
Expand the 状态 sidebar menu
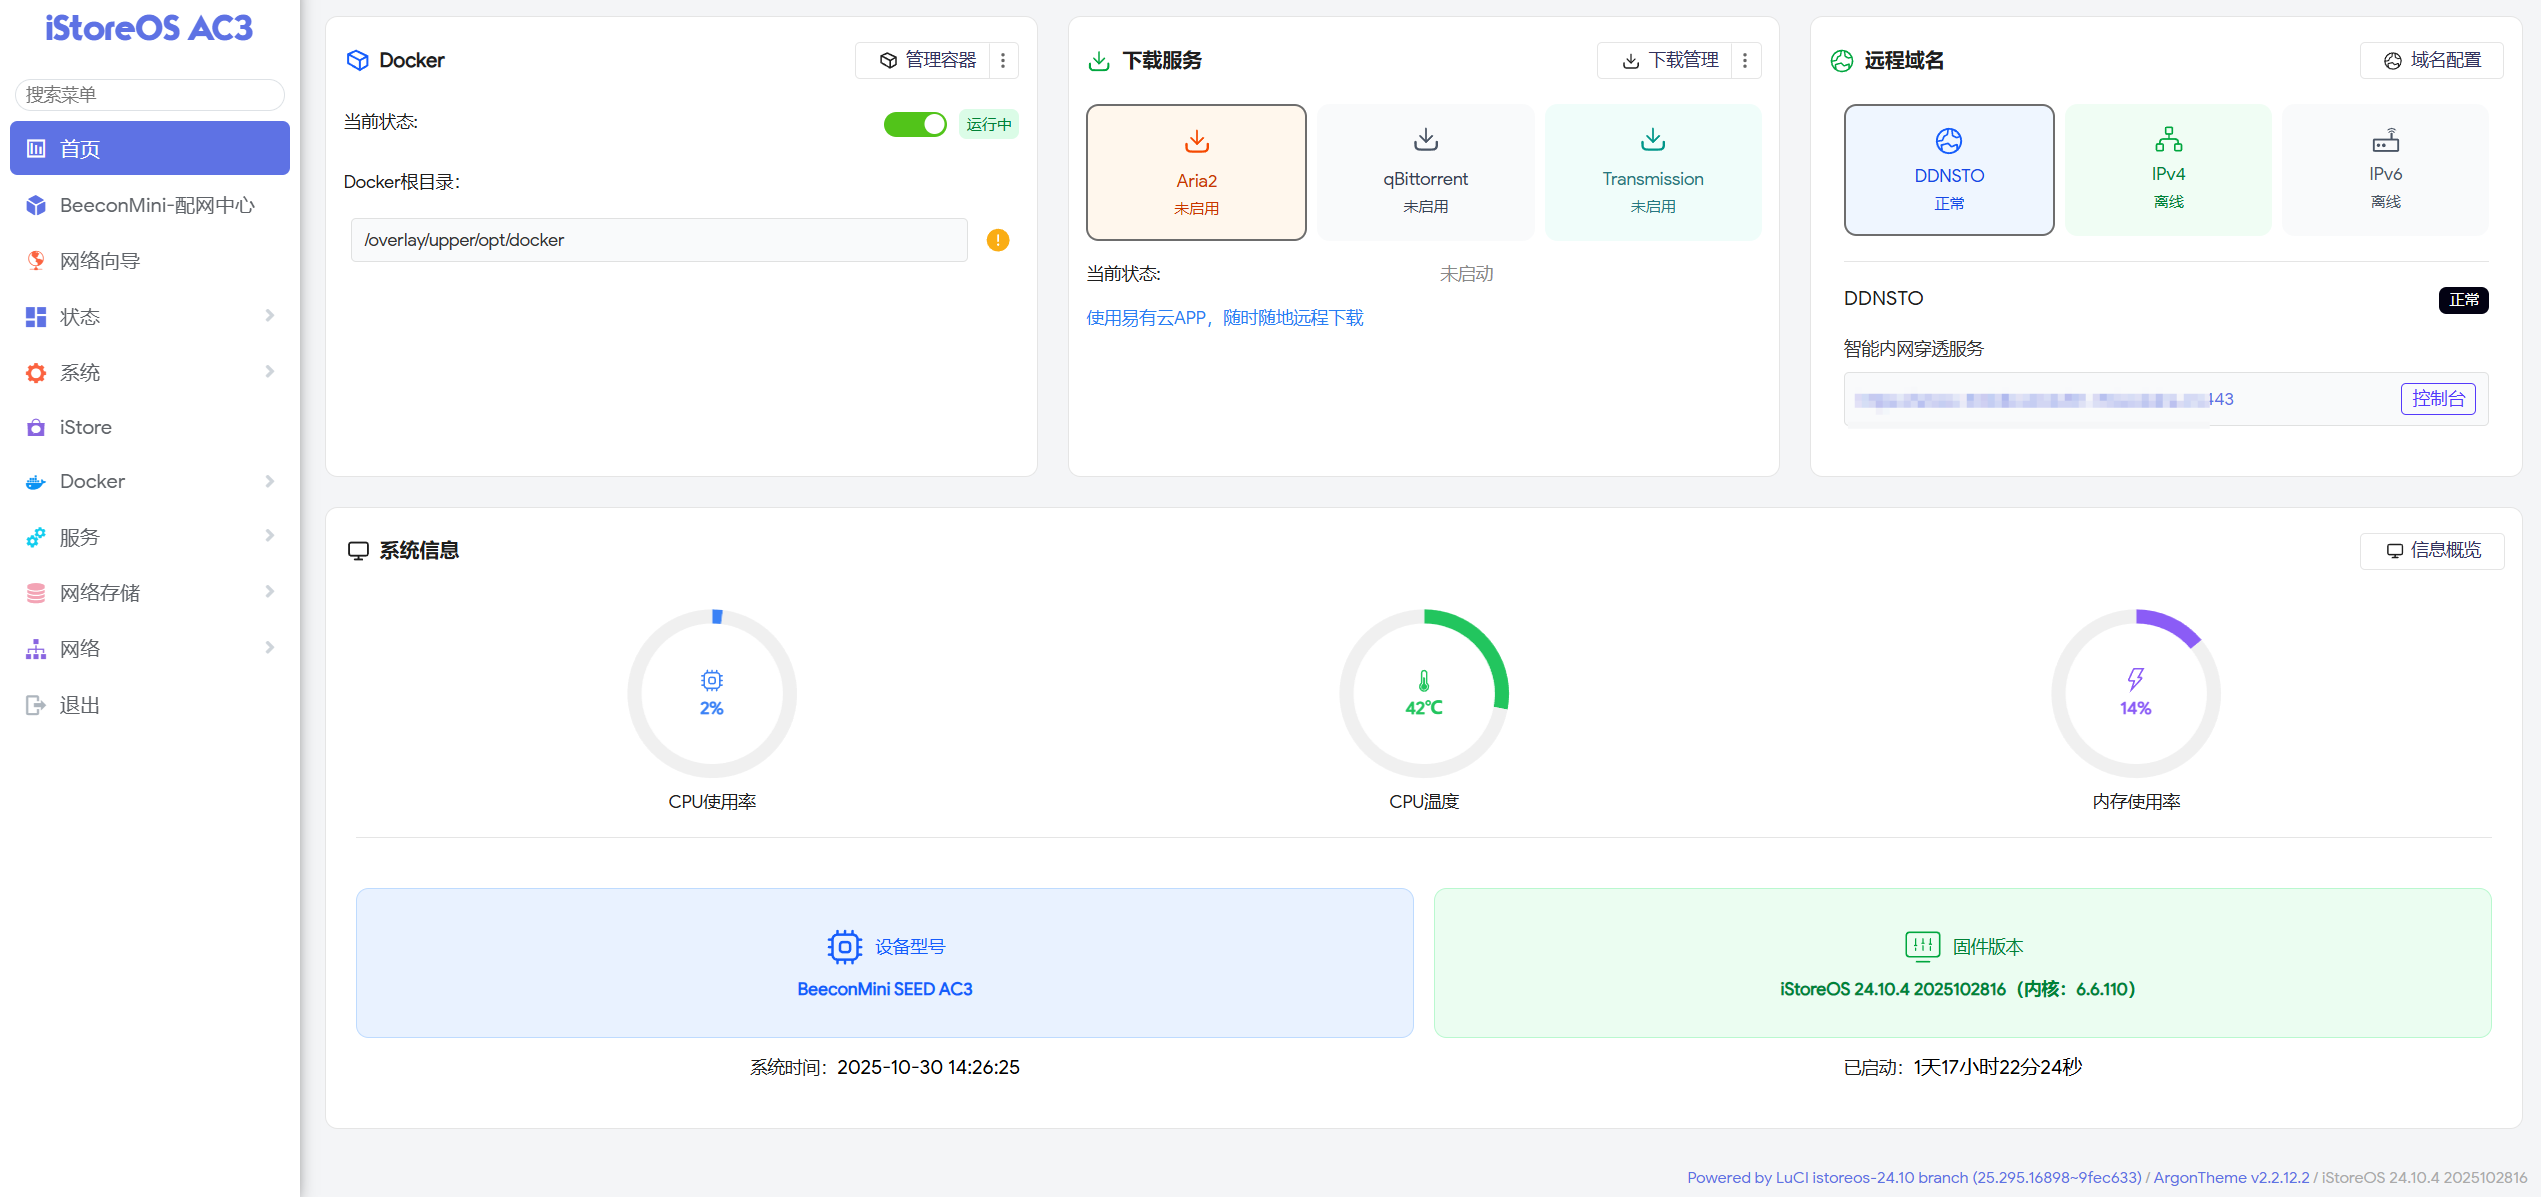150,317
